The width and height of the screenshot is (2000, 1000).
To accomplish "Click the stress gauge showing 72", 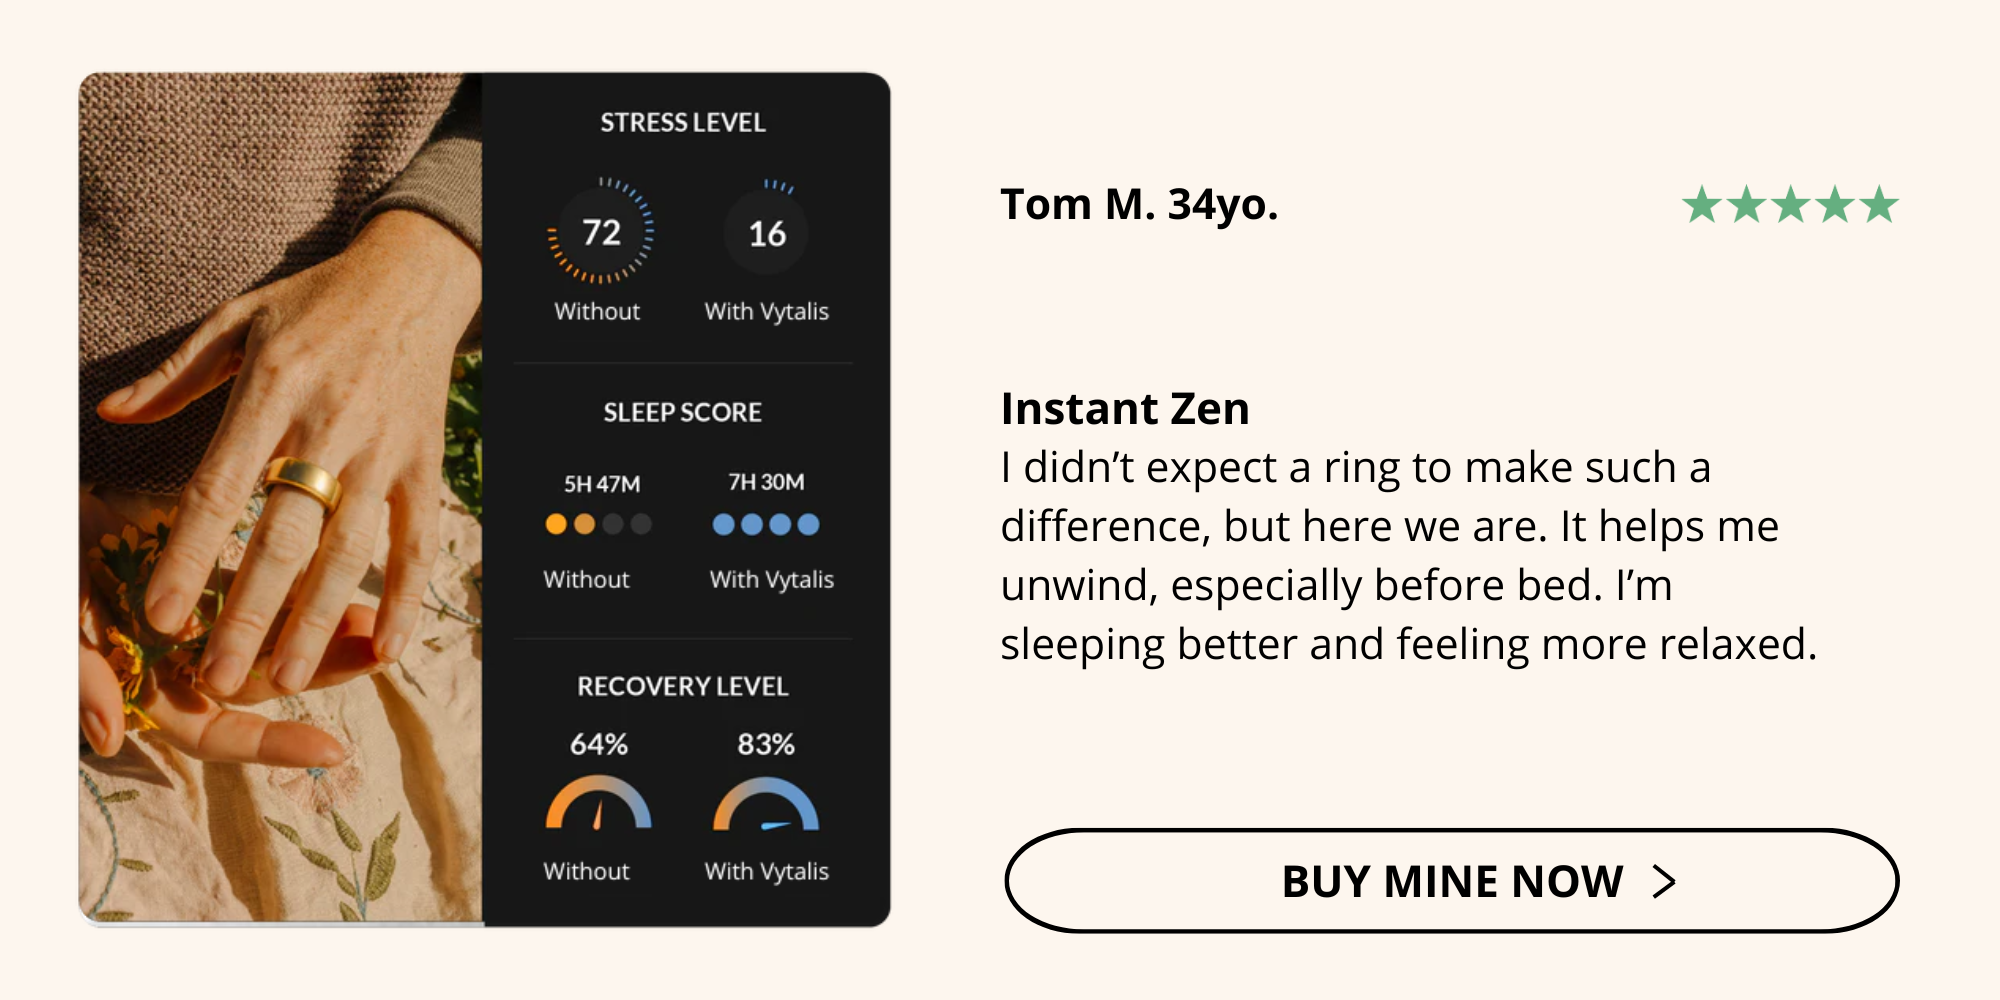I will pyautogui.click(x=601, y=232).
